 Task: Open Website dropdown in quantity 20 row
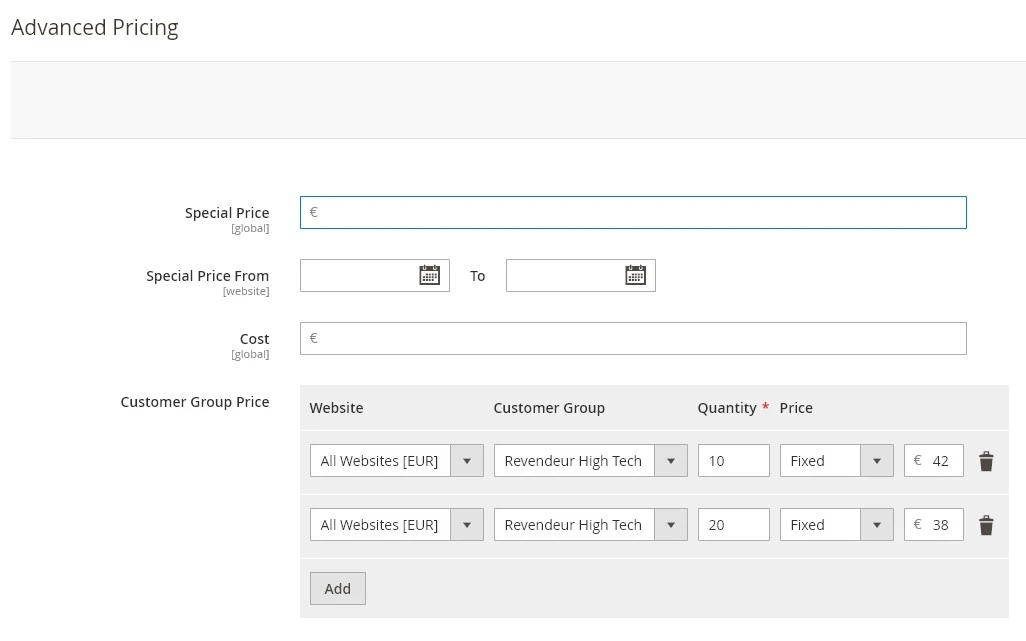tap(397, 525)
